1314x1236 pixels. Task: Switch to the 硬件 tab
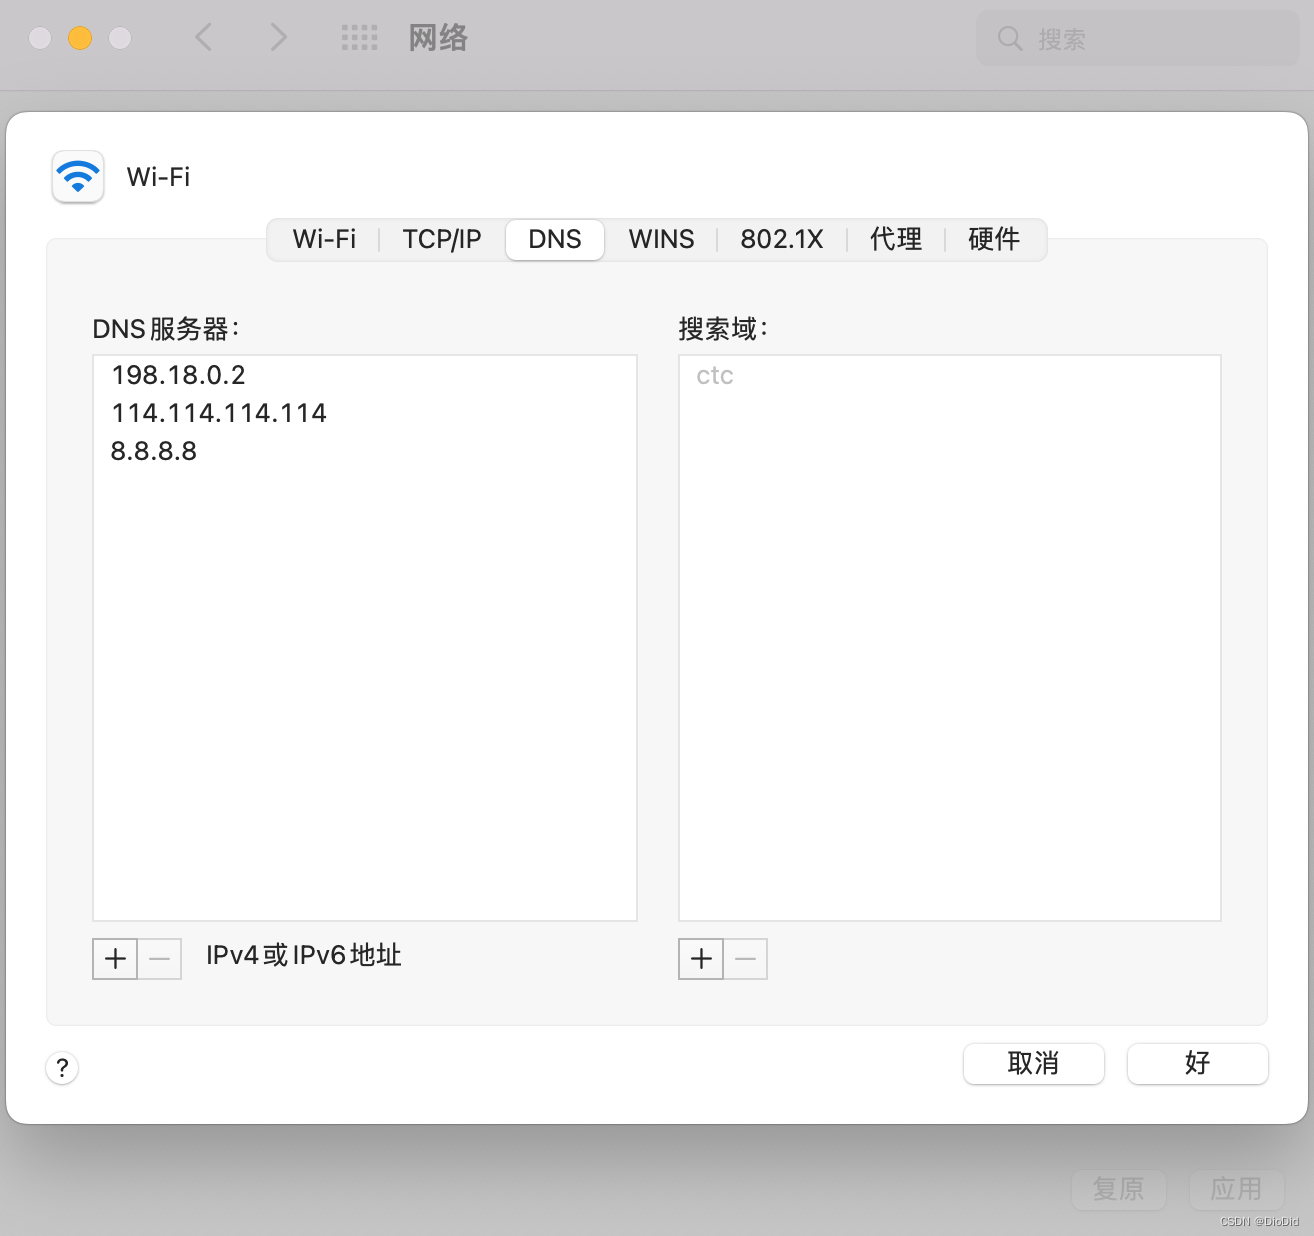point(994,239)
